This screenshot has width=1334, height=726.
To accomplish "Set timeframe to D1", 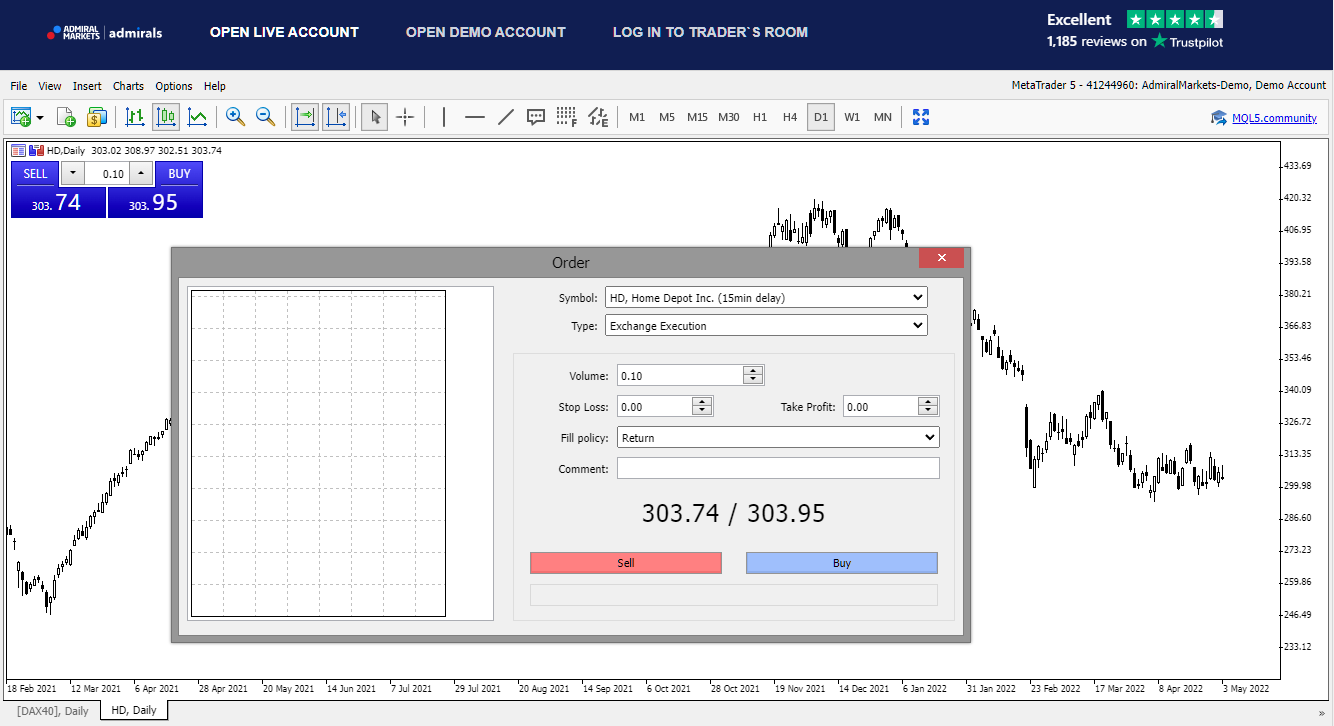I will click(x=821, y=117).
